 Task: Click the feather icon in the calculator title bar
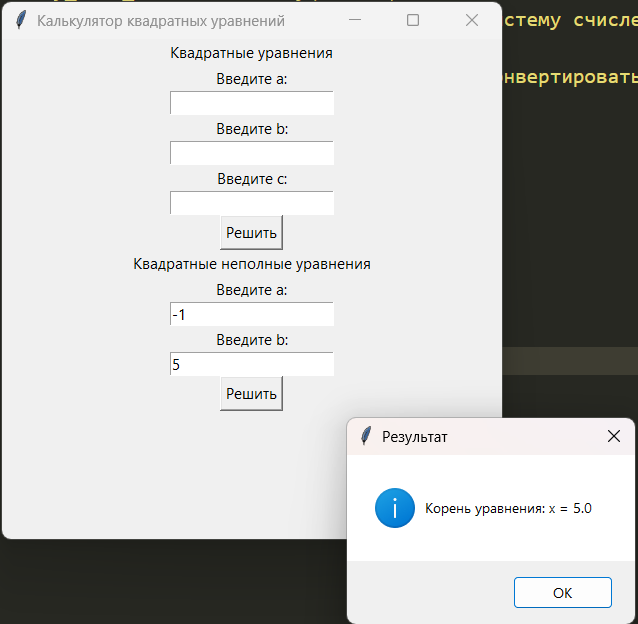coord(21,20)
